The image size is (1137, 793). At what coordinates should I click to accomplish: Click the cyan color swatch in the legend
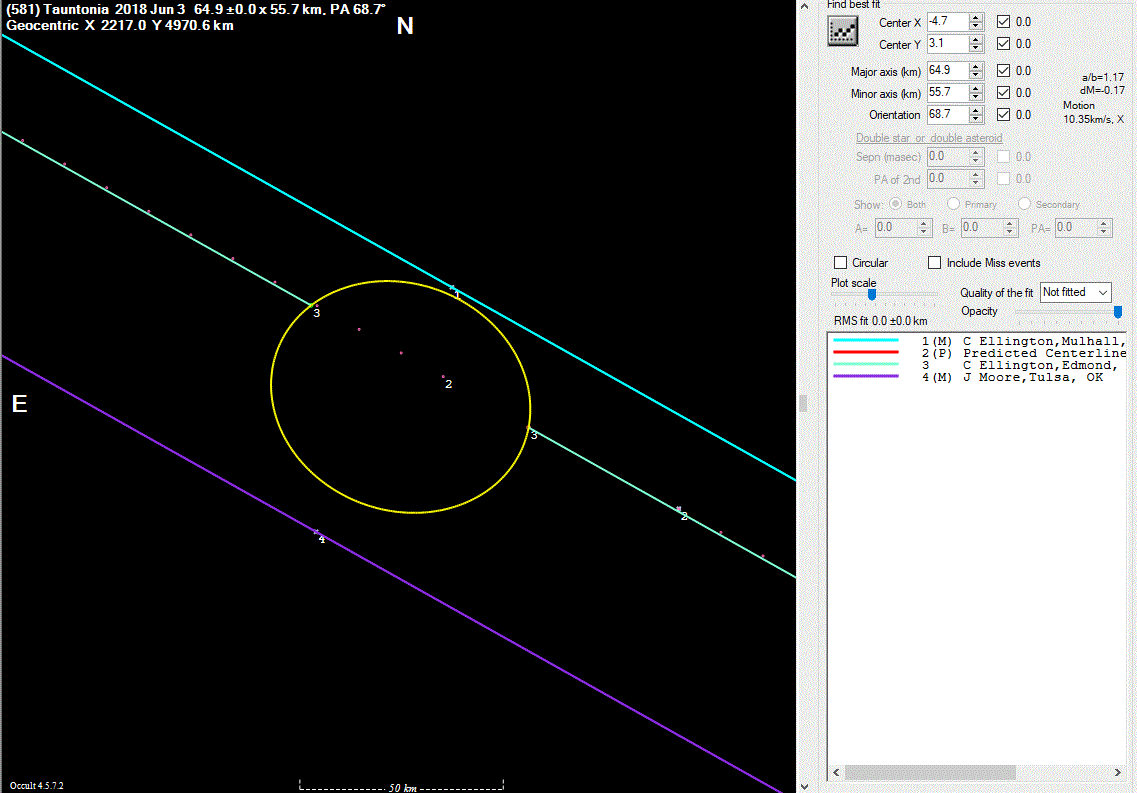(x=867, y=340)
